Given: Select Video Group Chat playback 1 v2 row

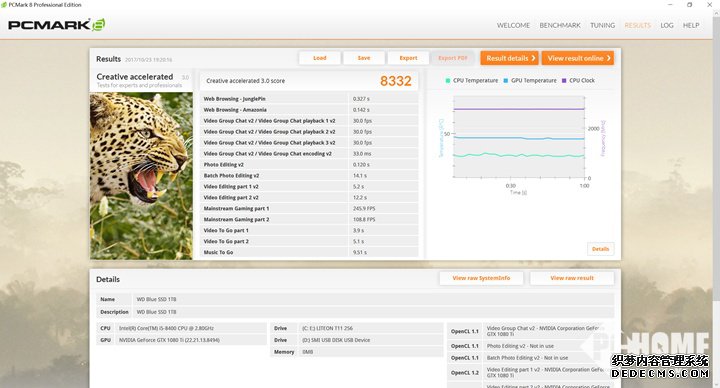Looking at the screenshot, I should pyautogui.click(x=309, y=121).
